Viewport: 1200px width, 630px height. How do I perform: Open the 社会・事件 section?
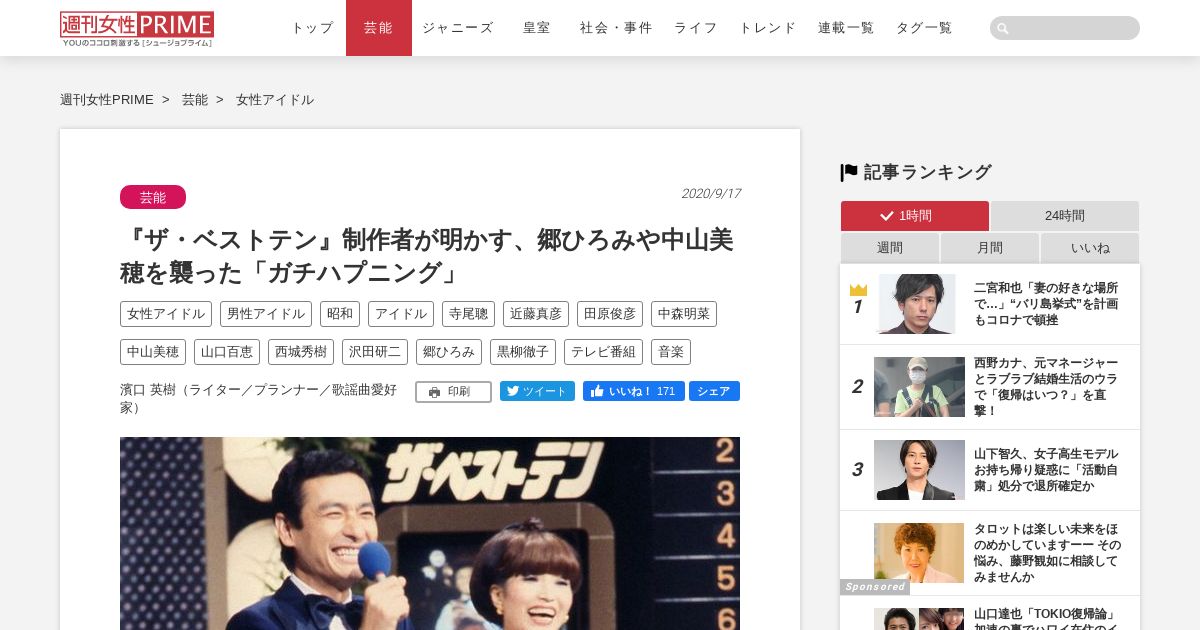[x=616, y=28]
